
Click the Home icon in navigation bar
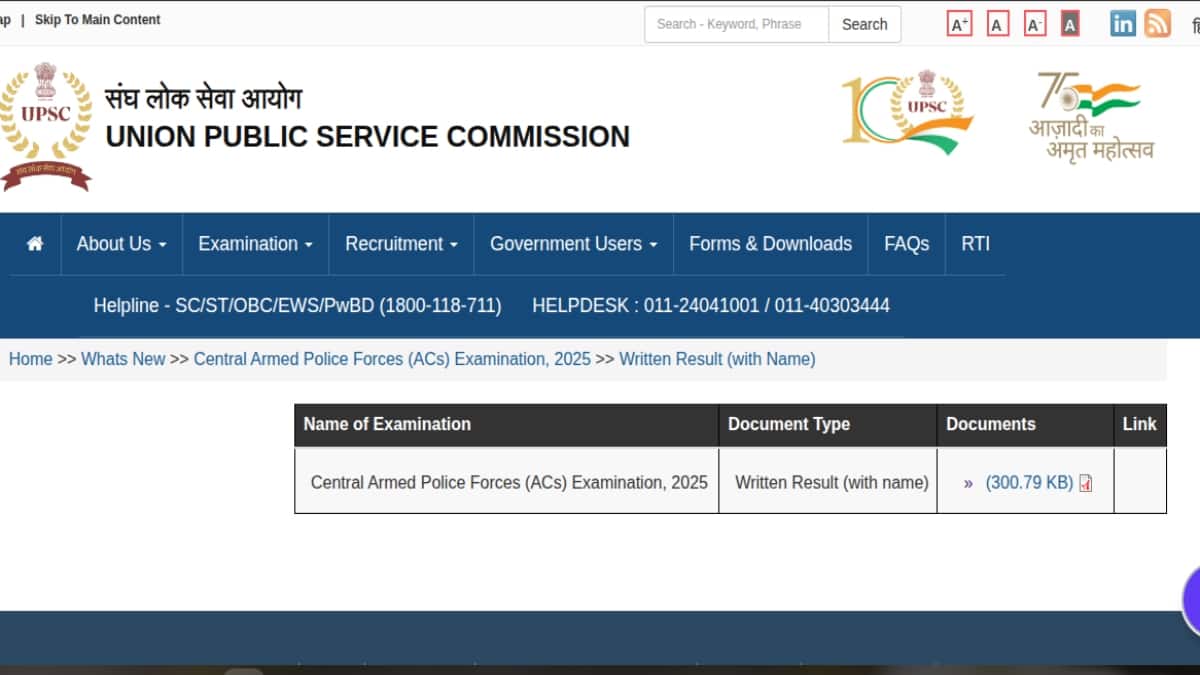pos(35,244)
